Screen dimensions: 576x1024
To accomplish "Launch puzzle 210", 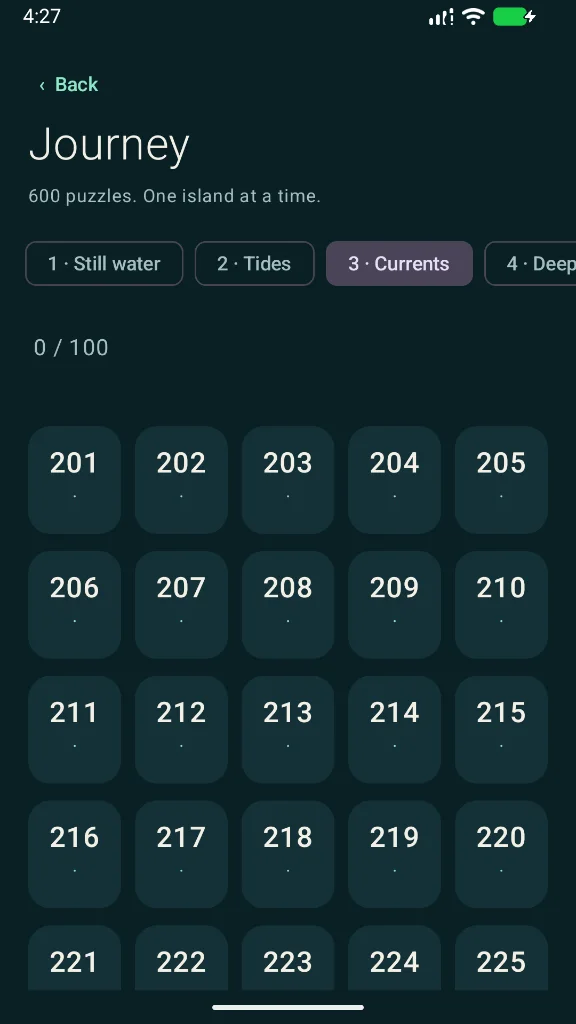I will pos(502,605).
